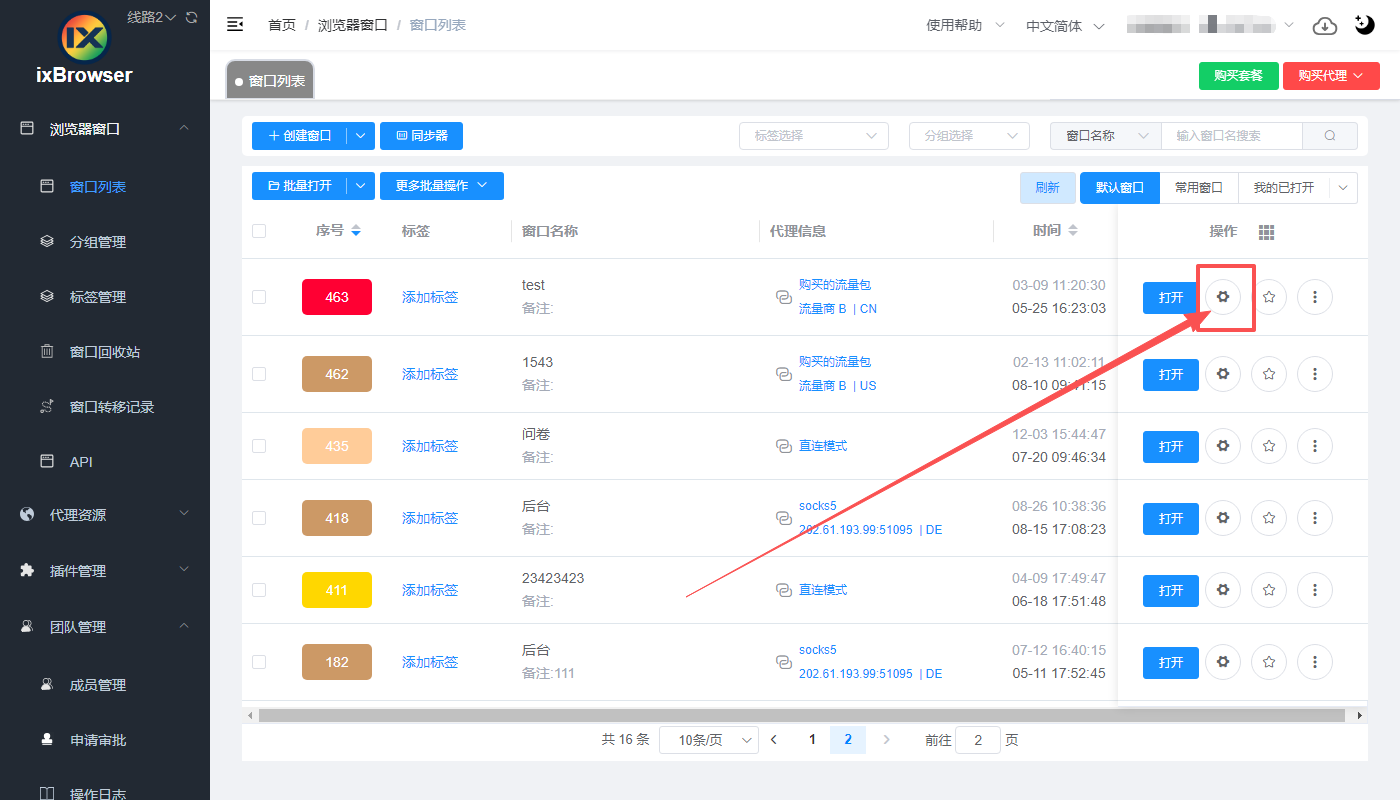The width and height of the screenshot is (1400, 800).
Task: Click the yellow 411 serial color badge
Action: pos(337,590)
